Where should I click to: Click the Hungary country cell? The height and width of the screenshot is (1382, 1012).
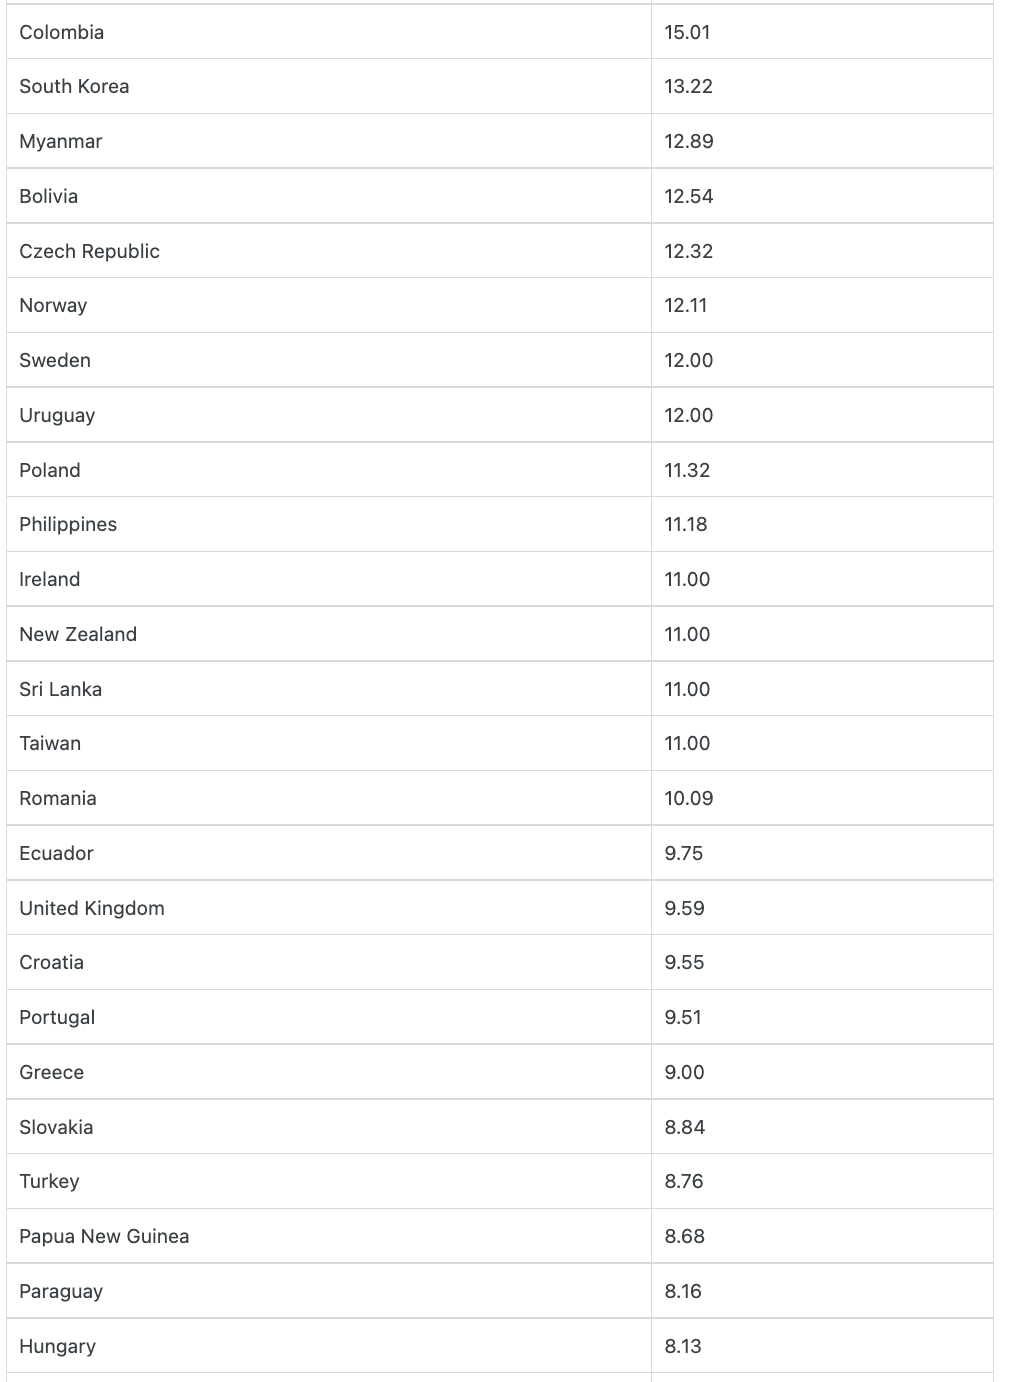pos(329,1346)
